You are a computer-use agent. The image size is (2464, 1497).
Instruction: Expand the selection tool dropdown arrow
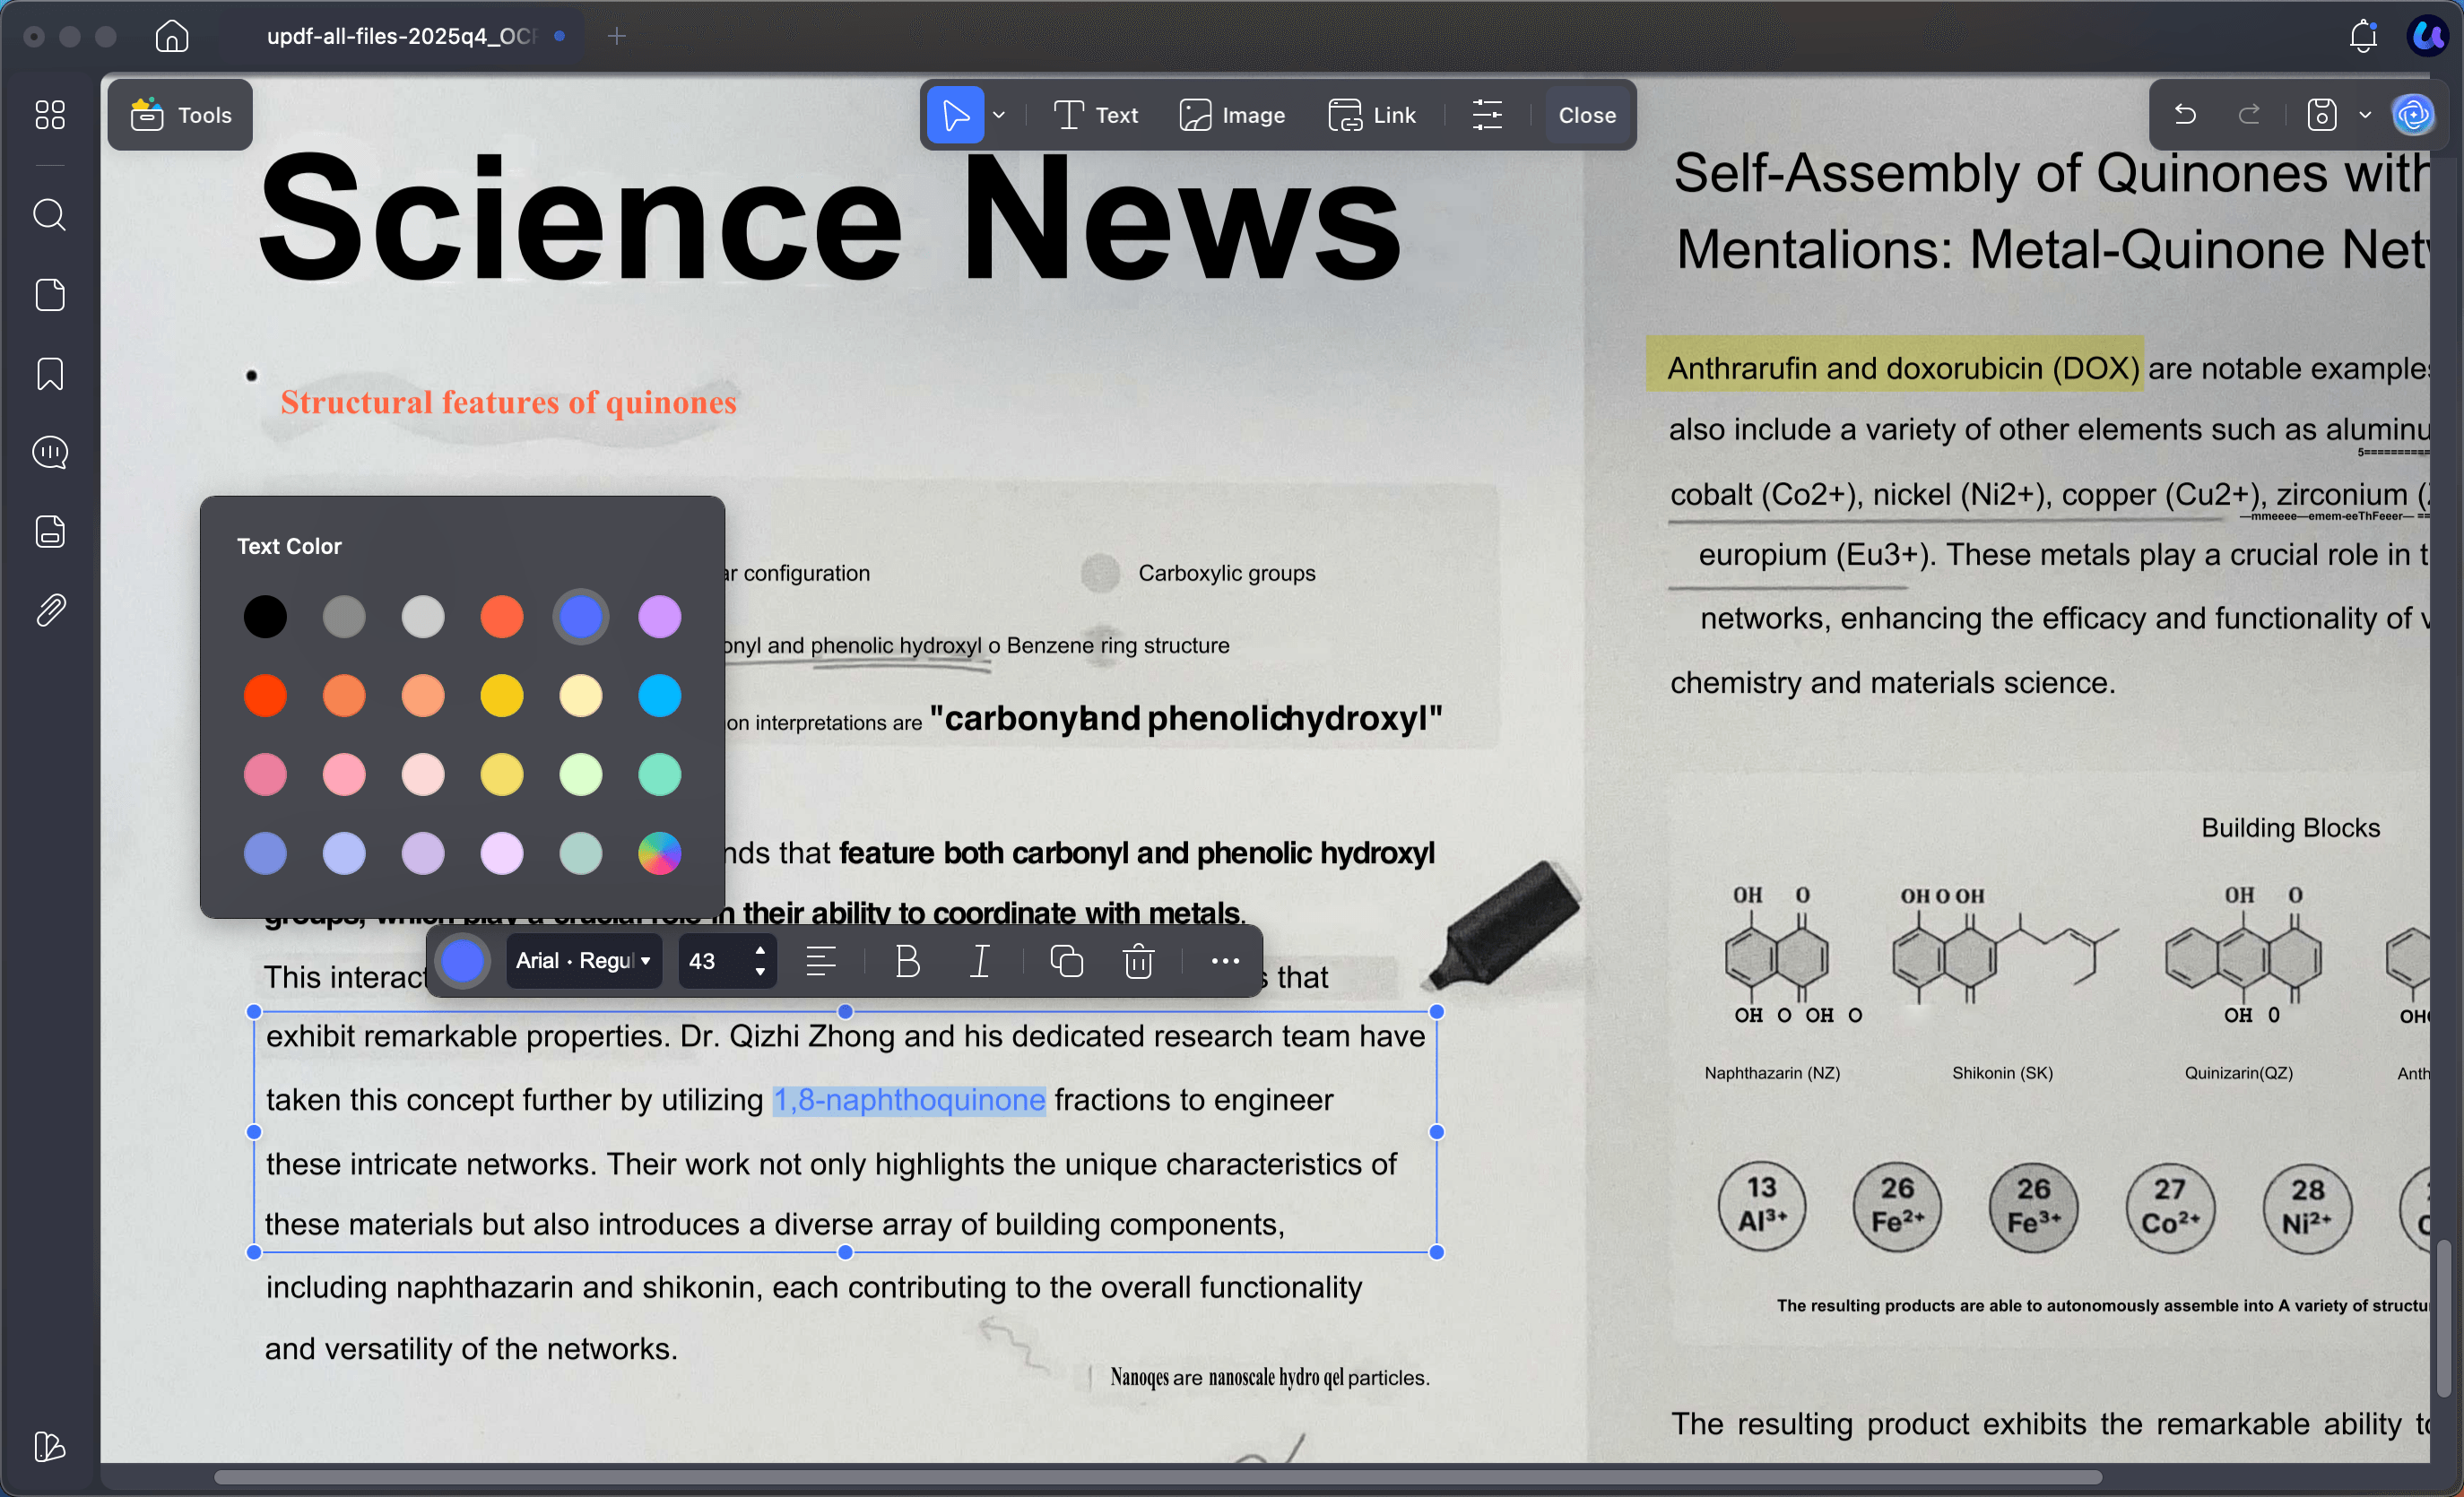coord(999,115)
